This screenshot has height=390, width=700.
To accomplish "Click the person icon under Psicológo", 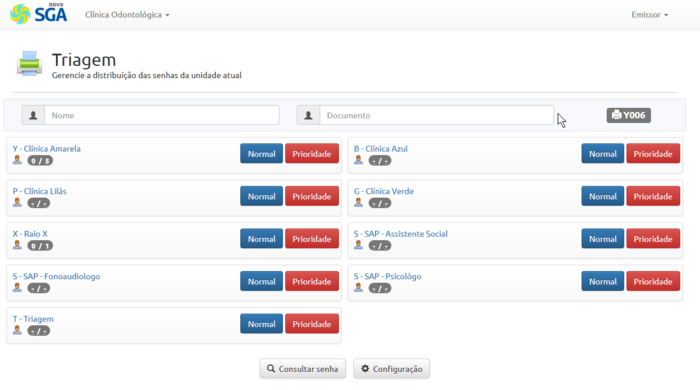I will point(358,288).
